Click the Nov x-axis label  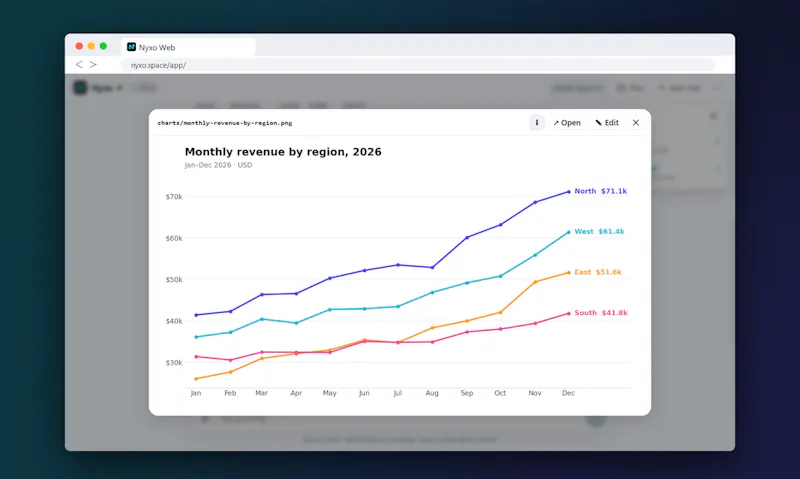click(x=535, y=393)
